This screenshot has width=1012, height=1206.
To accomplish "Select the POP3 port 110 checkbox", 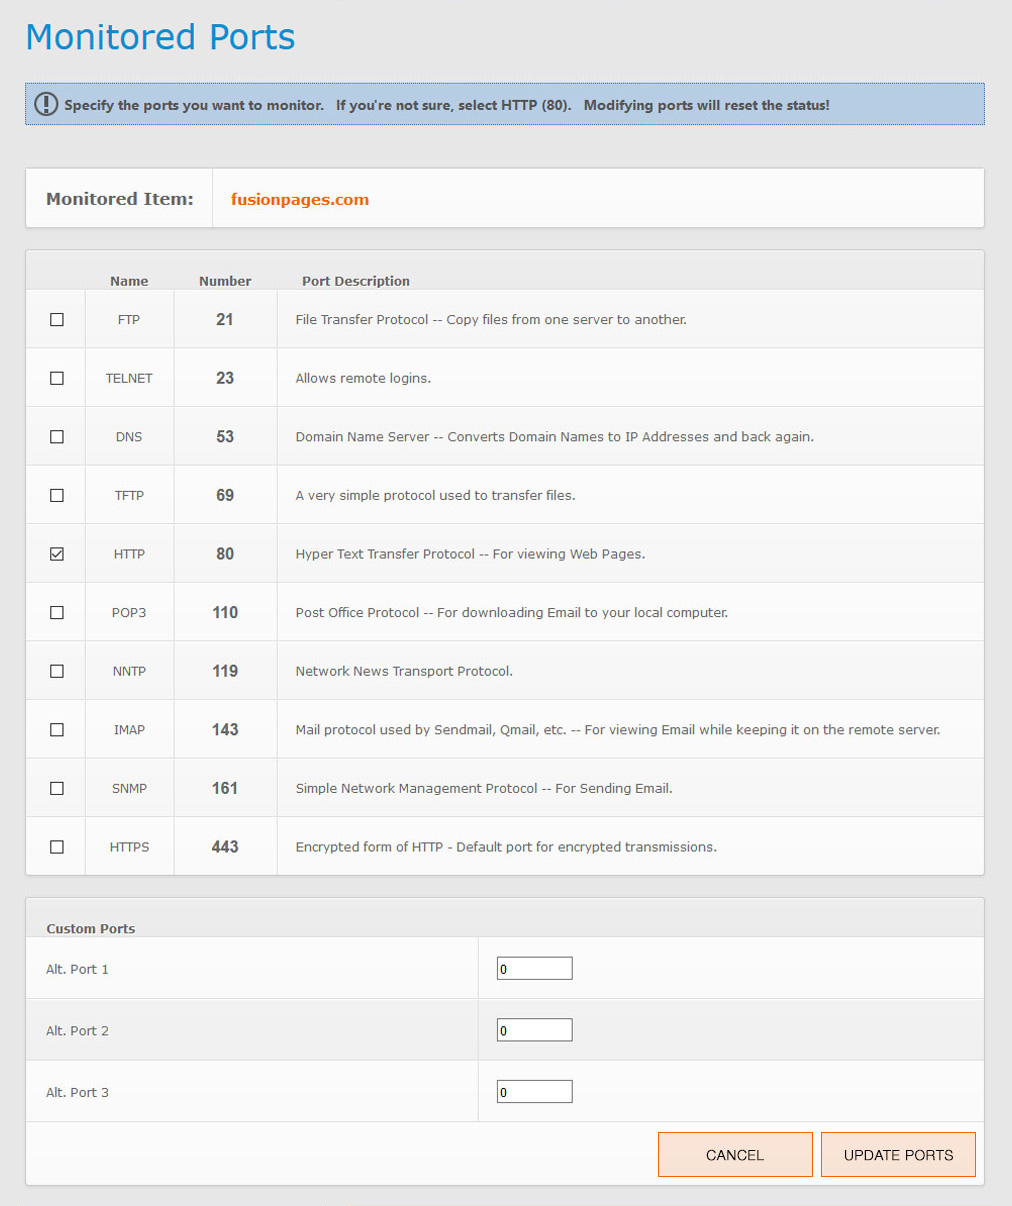I will pos(57,612).
